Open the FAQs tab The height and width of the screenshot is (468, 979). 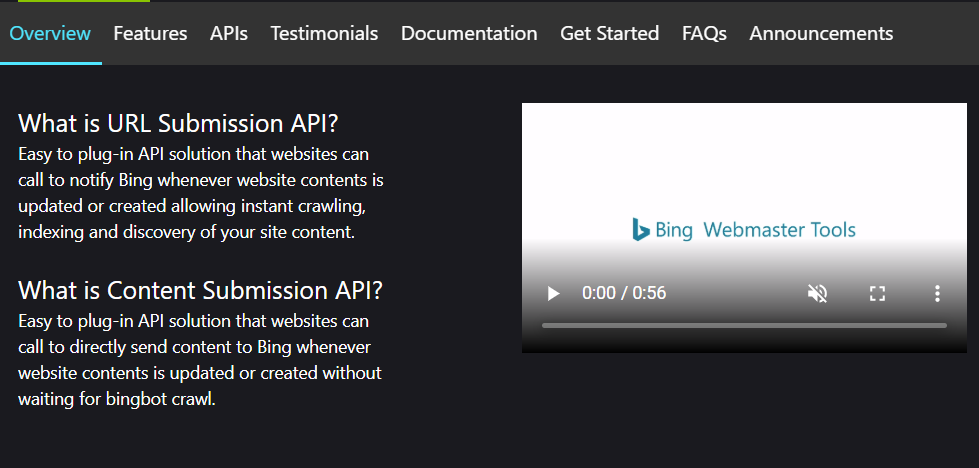tap(704, 33)
